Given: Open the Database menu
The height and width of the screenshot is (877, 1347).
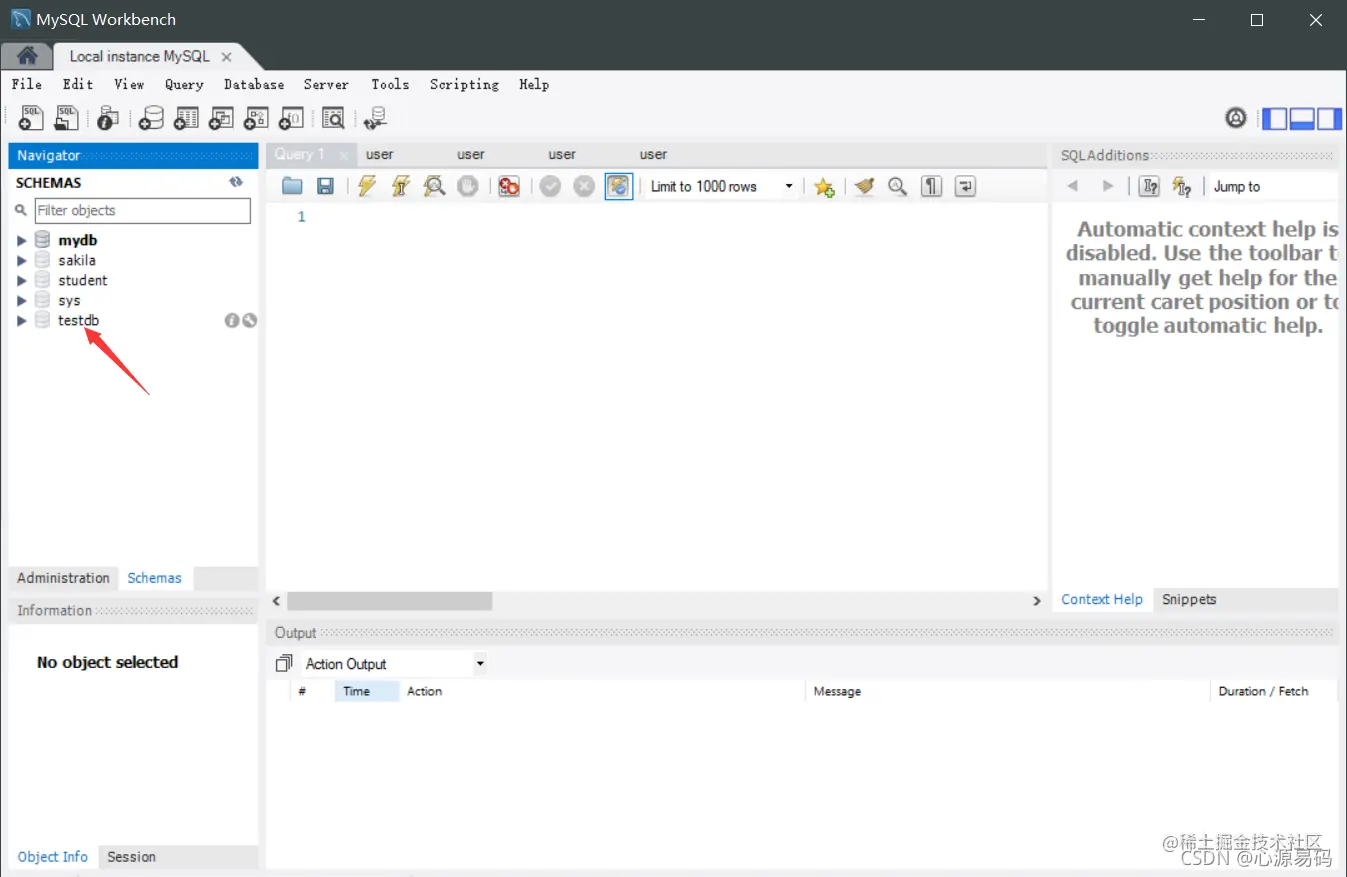Looking at the screenshot, I should (x=254, y=85).
